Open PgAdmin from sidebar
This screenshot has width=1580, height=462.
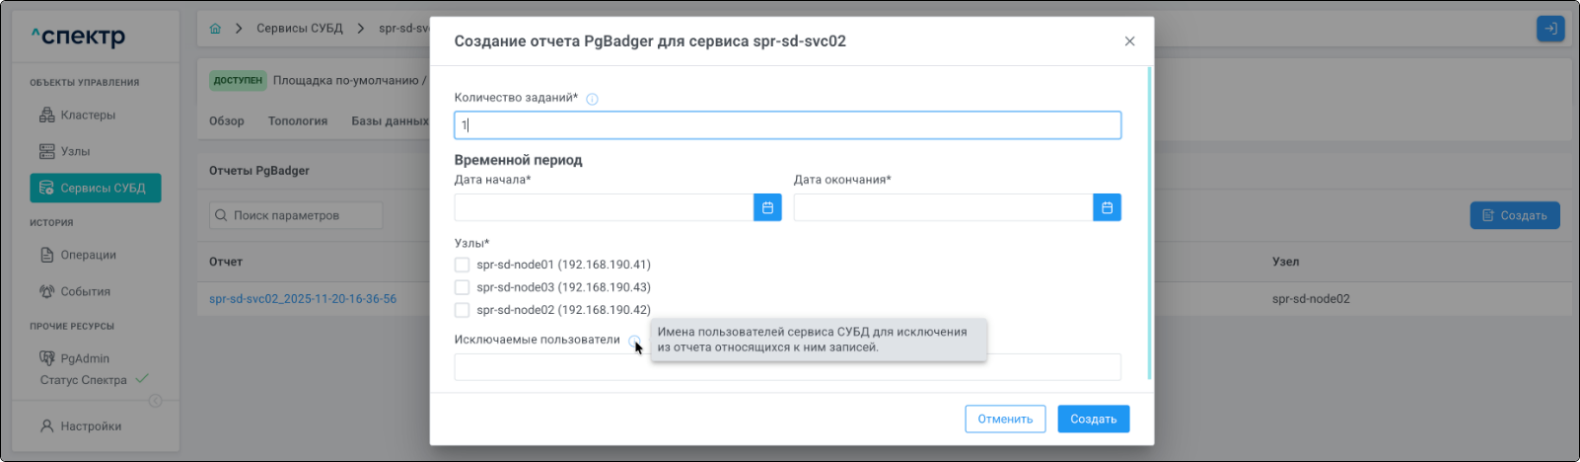pyautogui.click(x=84, y=358)
